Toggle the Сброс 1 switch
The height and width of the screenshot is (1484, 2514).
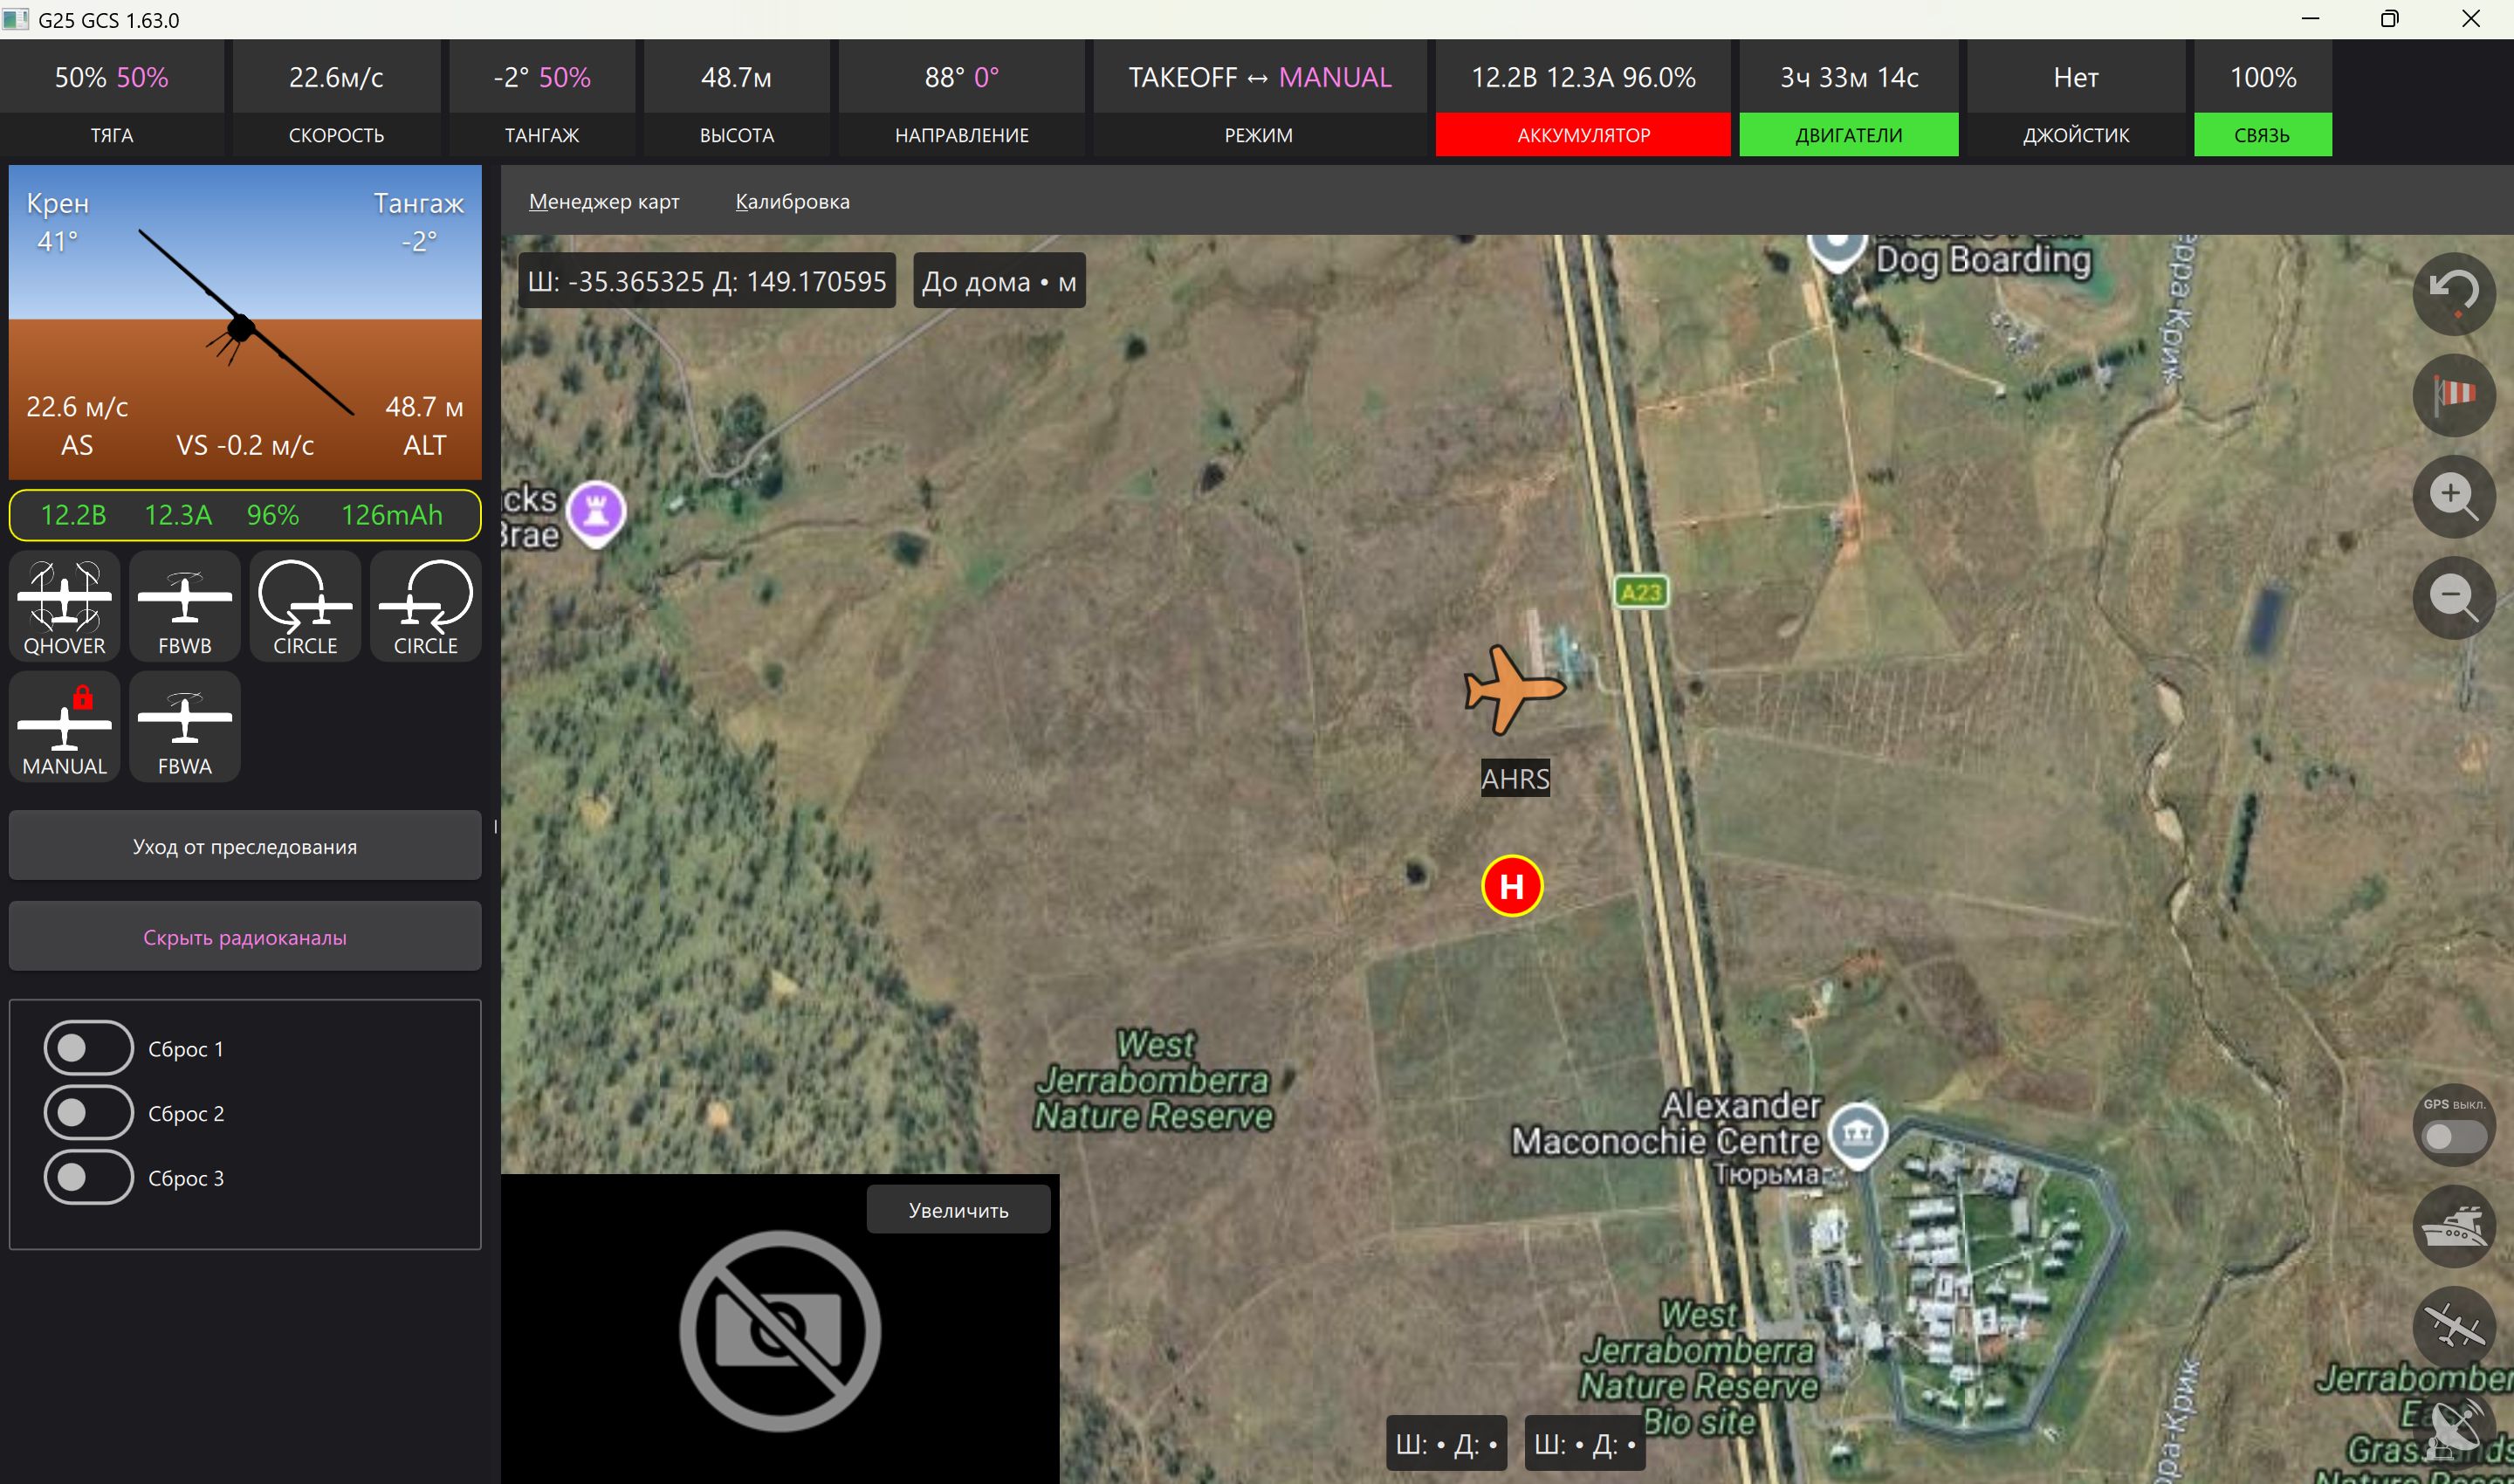coord(88,1048)
